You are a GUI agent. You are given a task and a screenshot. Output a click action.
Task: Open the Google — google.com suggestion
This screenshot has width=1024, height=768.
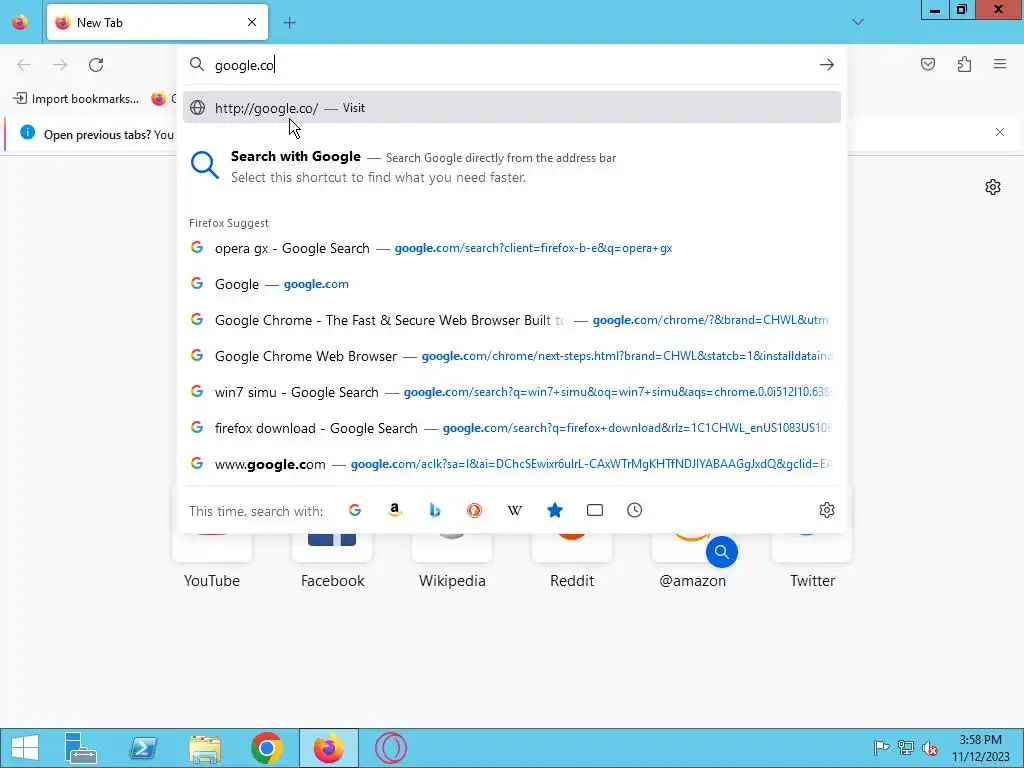click(x=512, y=284)
